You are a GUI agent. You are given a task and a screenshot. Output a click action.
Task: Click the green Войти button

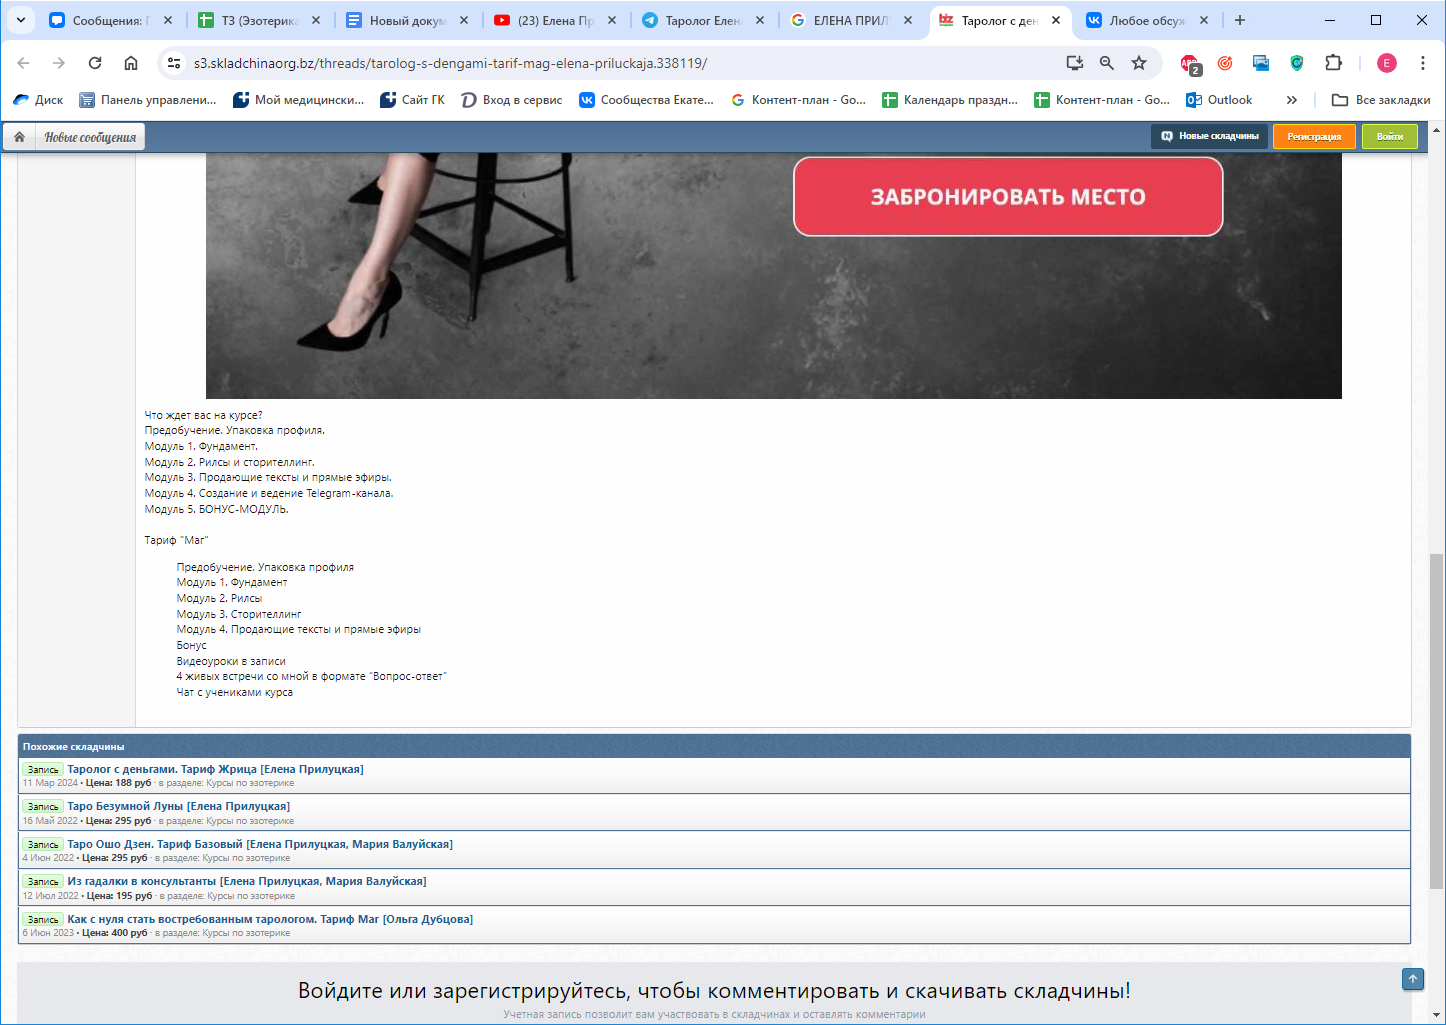[x=1390, y=136]
